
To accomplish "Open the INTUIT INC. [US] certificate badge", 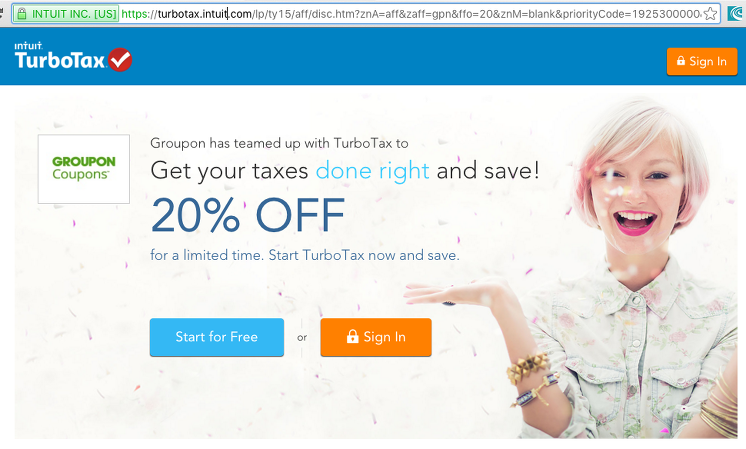I will pos(66,14).
